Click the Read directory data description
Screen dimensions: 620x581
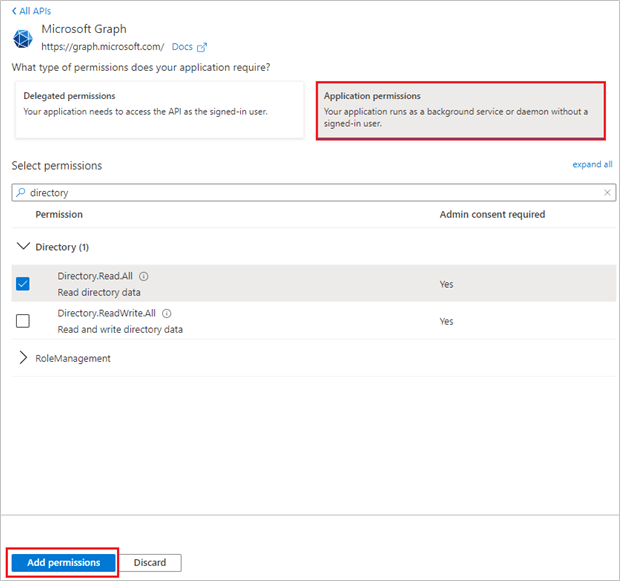coord(99,292)
